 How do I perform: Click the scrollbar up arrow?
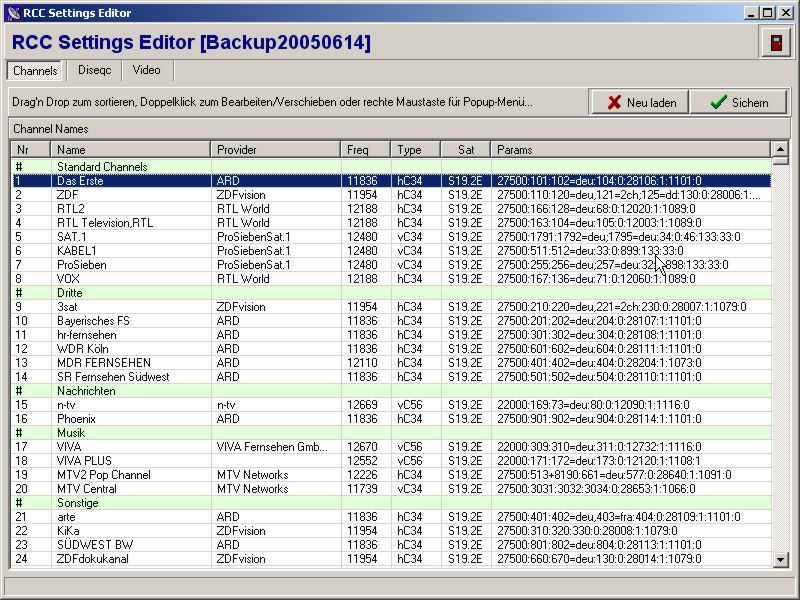point(780,149)
